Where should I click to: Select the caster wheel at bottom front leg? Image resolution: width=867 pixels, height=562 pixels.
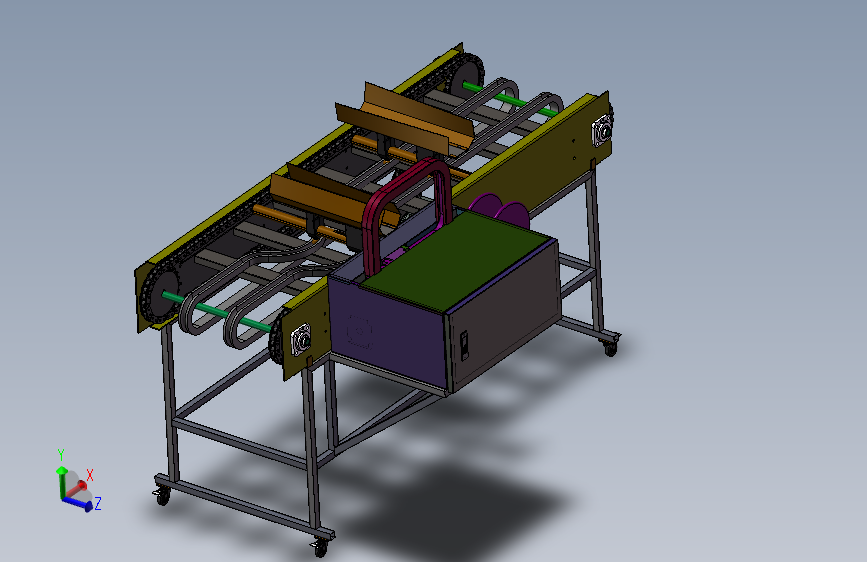[320, 547]
